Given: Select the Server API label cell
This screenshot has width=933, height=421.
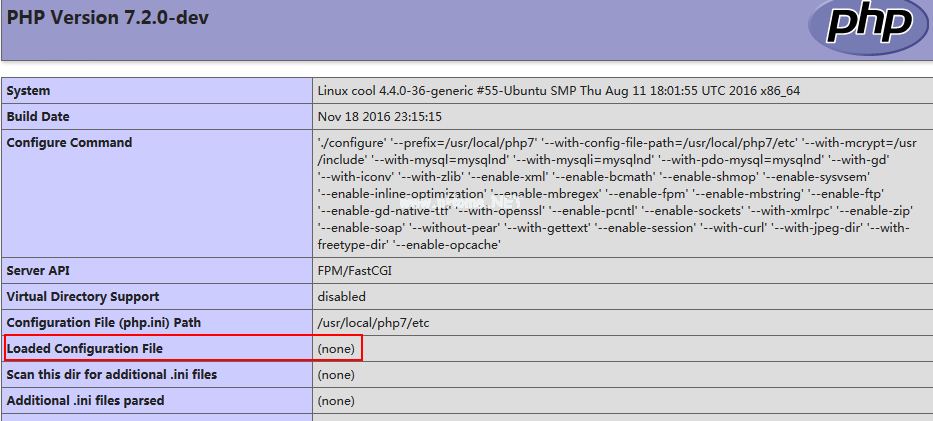Looking at the screenshot, I should [x=40, y=271].
